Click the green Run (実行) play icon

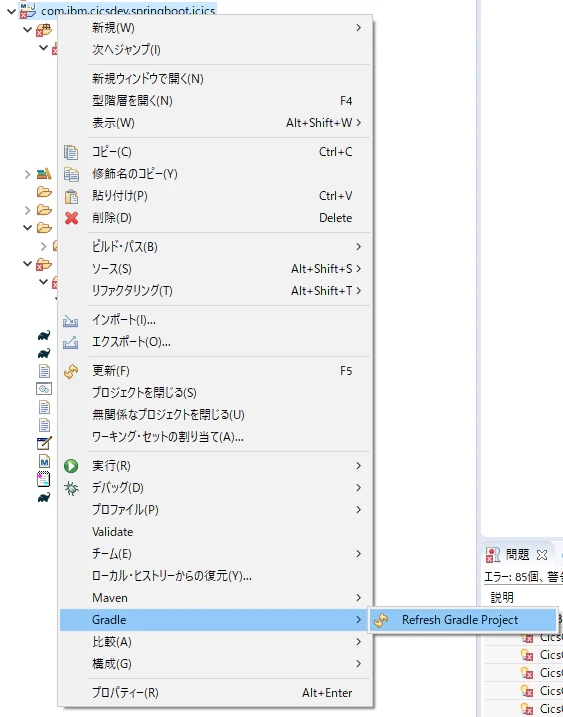click(71, 466)
